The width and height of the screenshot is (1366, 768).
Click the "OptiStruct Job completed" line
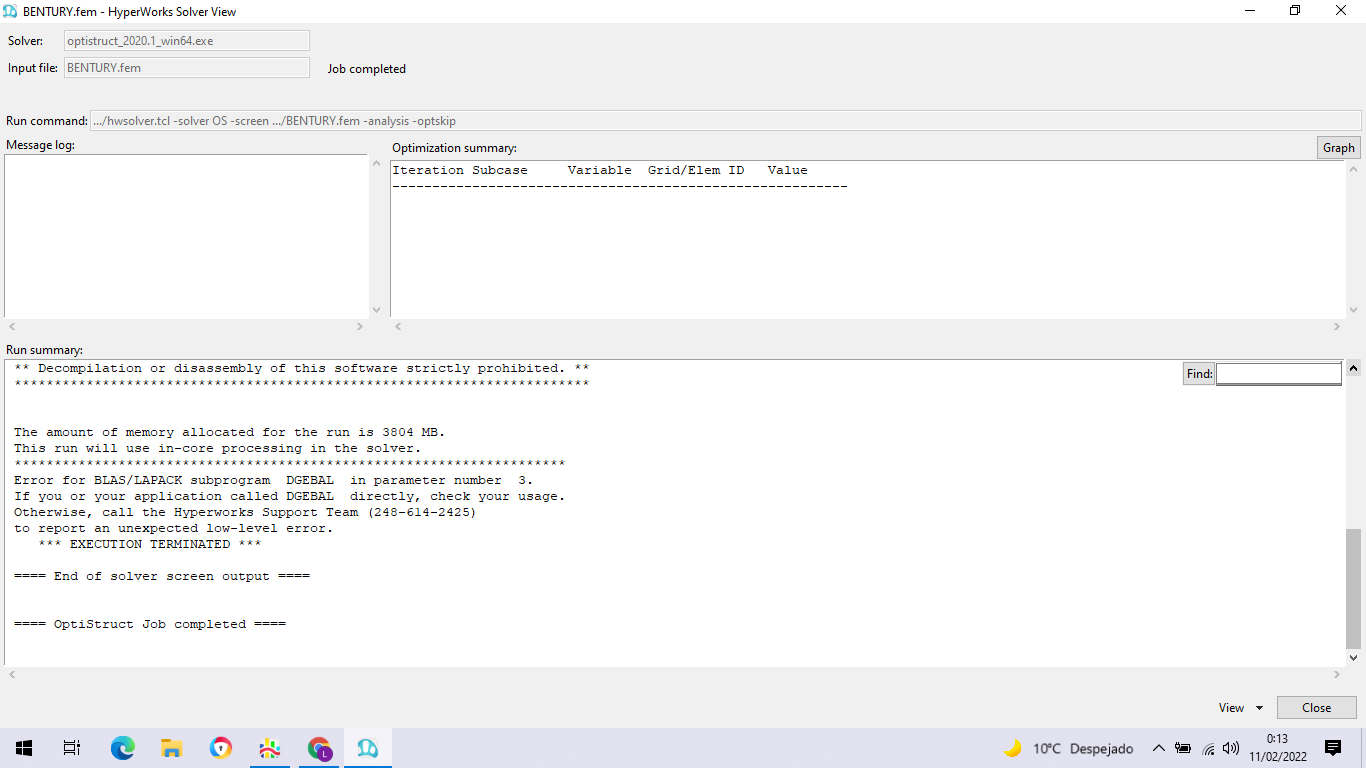tap(150, 624)
